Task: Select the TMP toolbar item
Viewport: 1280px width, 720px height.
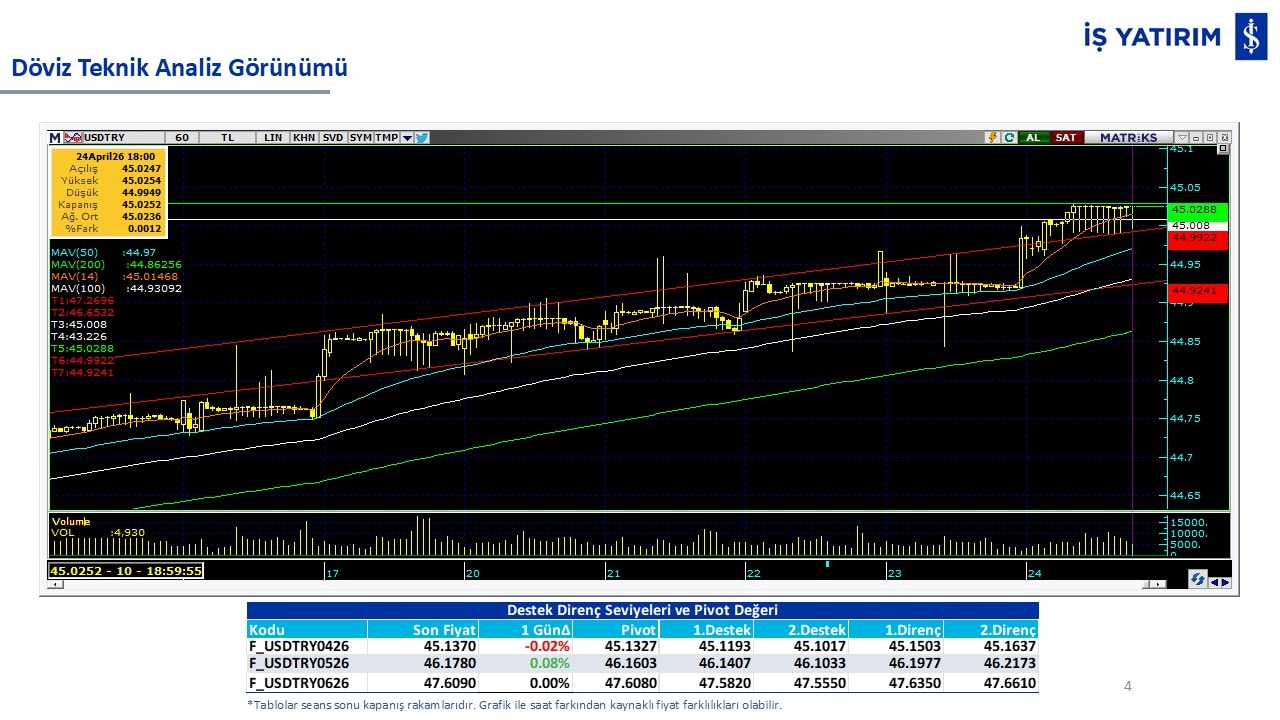Action: pos(386,138)
